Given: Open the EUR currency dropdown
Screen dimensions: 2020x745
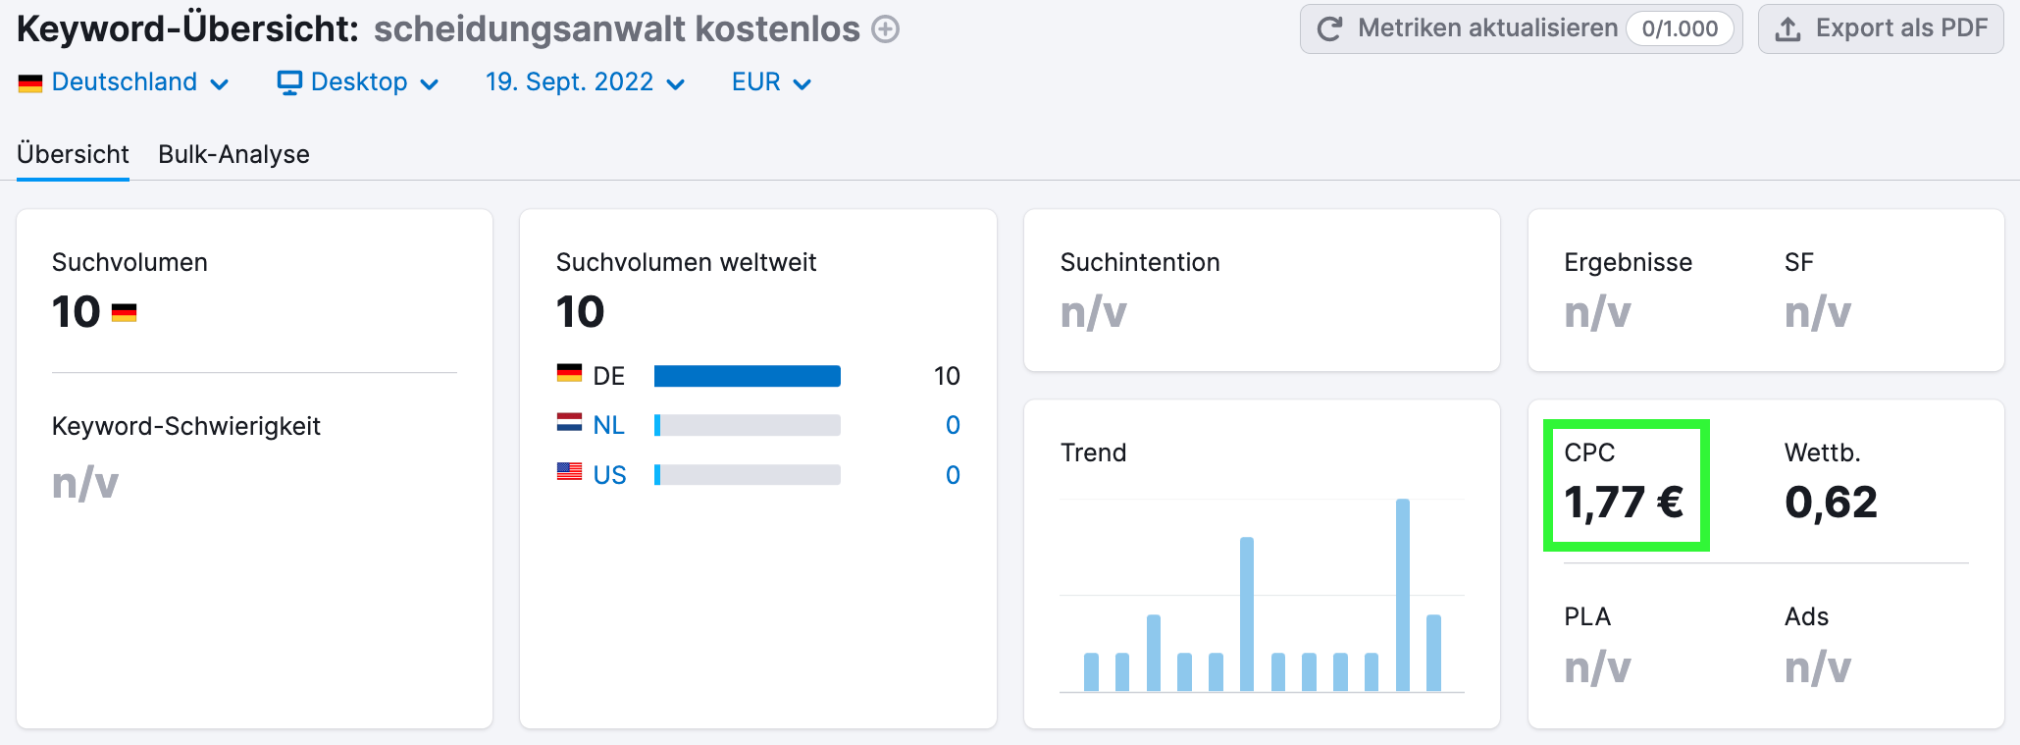Looking at the screenshot, I should 771,82.
